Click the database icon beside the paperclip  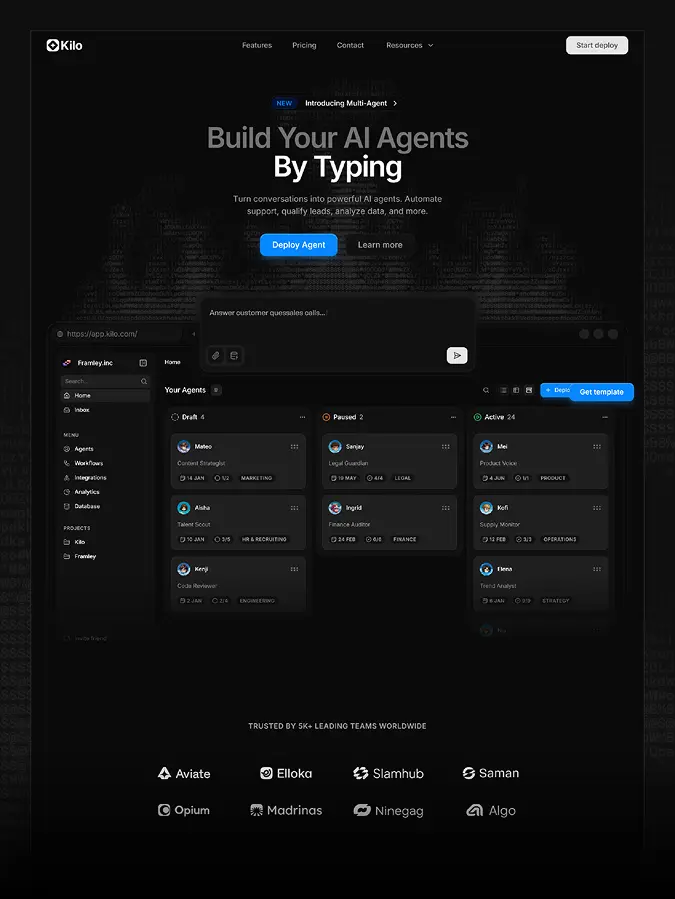tap(234, 355)
